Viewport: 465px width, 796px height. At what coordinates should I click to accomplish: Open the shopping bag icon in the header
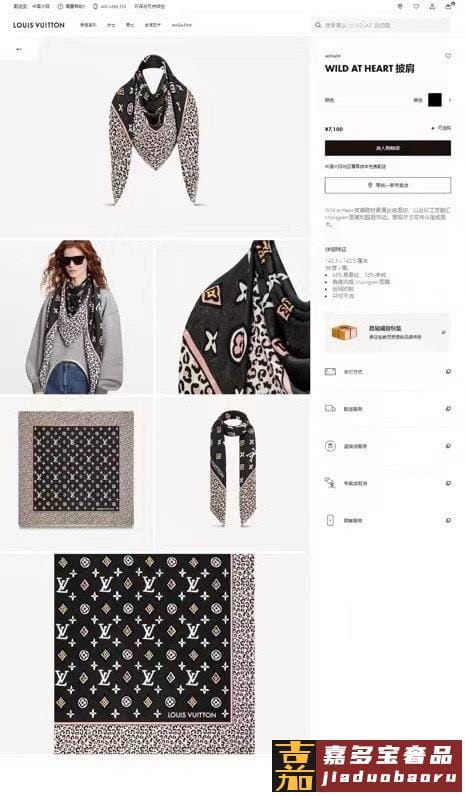tap(448, 7)
